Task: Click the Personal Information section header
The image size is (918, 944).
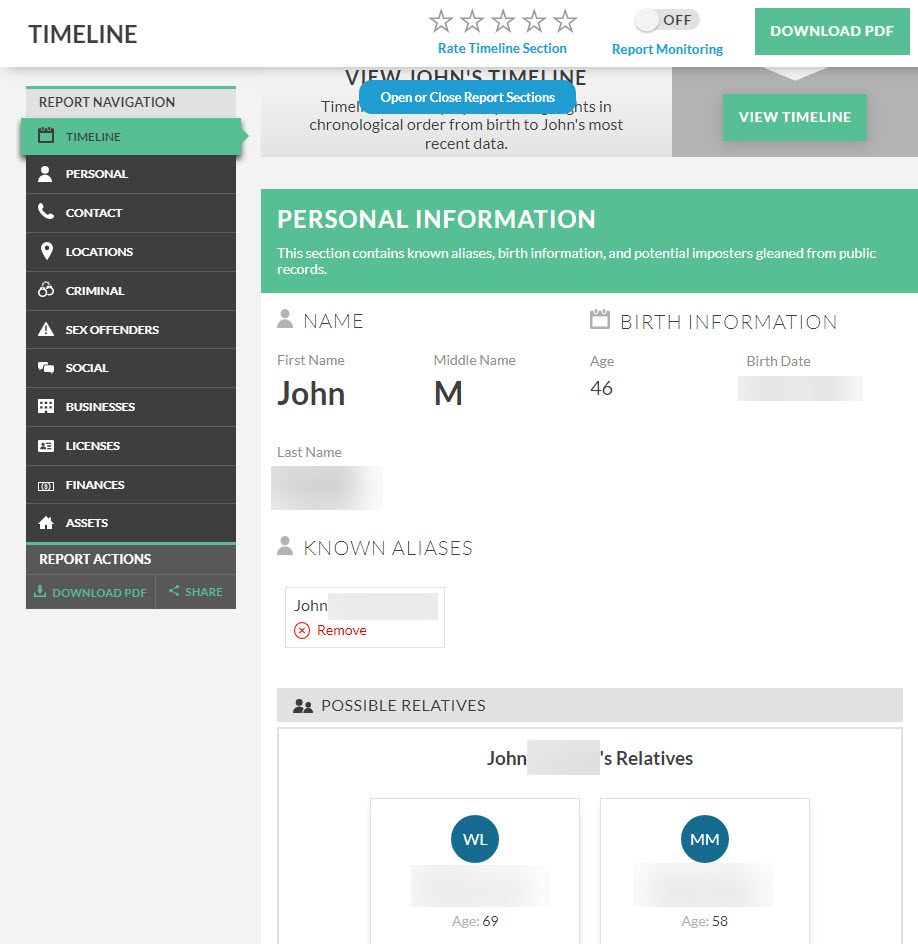Action: coord(589,241)
